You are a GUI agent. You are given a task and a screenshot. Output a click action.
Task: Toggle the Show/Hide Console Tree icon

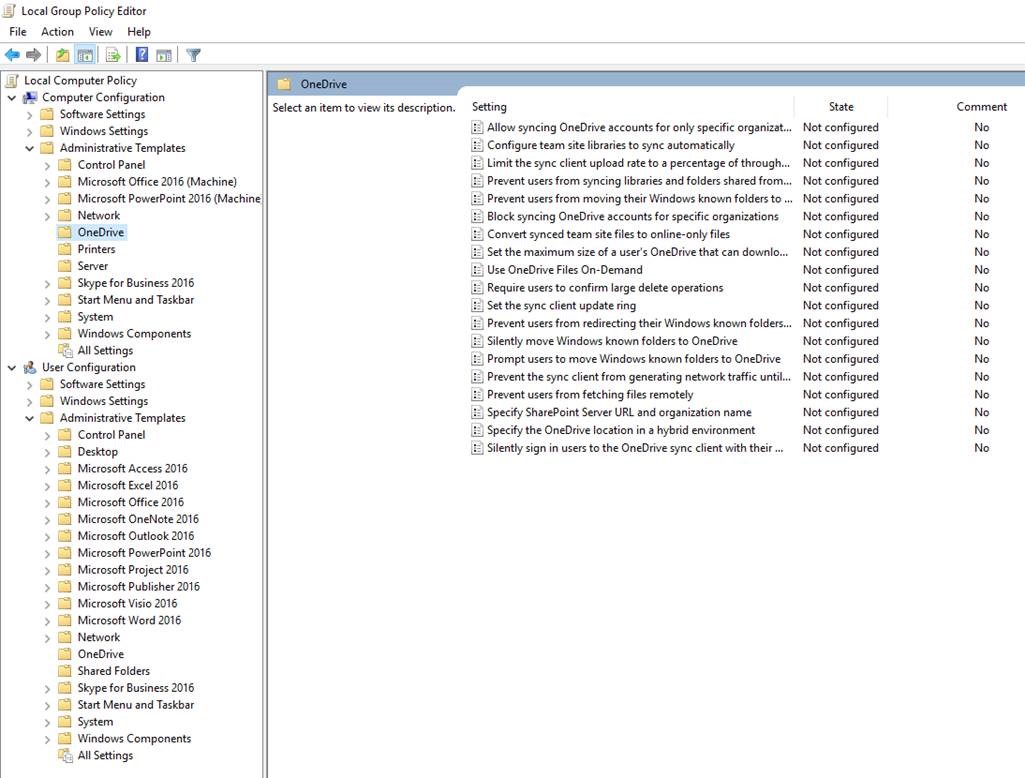coord(85,55)
